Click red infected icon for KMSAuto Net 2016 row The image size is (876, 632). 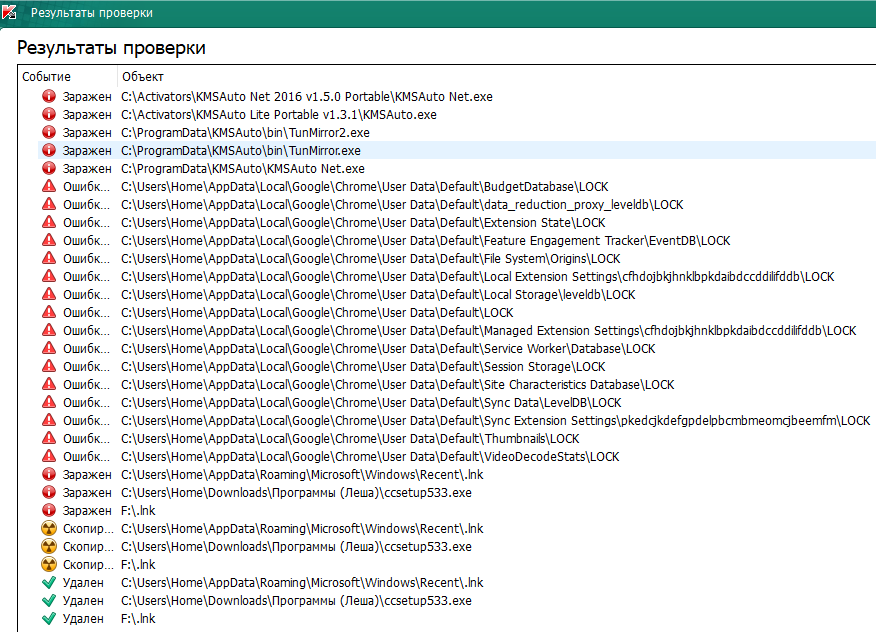tap(48, 97)
